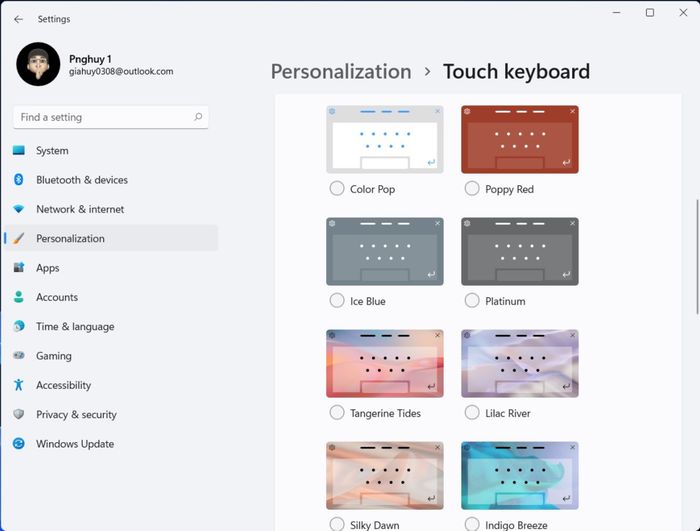Maximize the Settings window

click(650, 13)
